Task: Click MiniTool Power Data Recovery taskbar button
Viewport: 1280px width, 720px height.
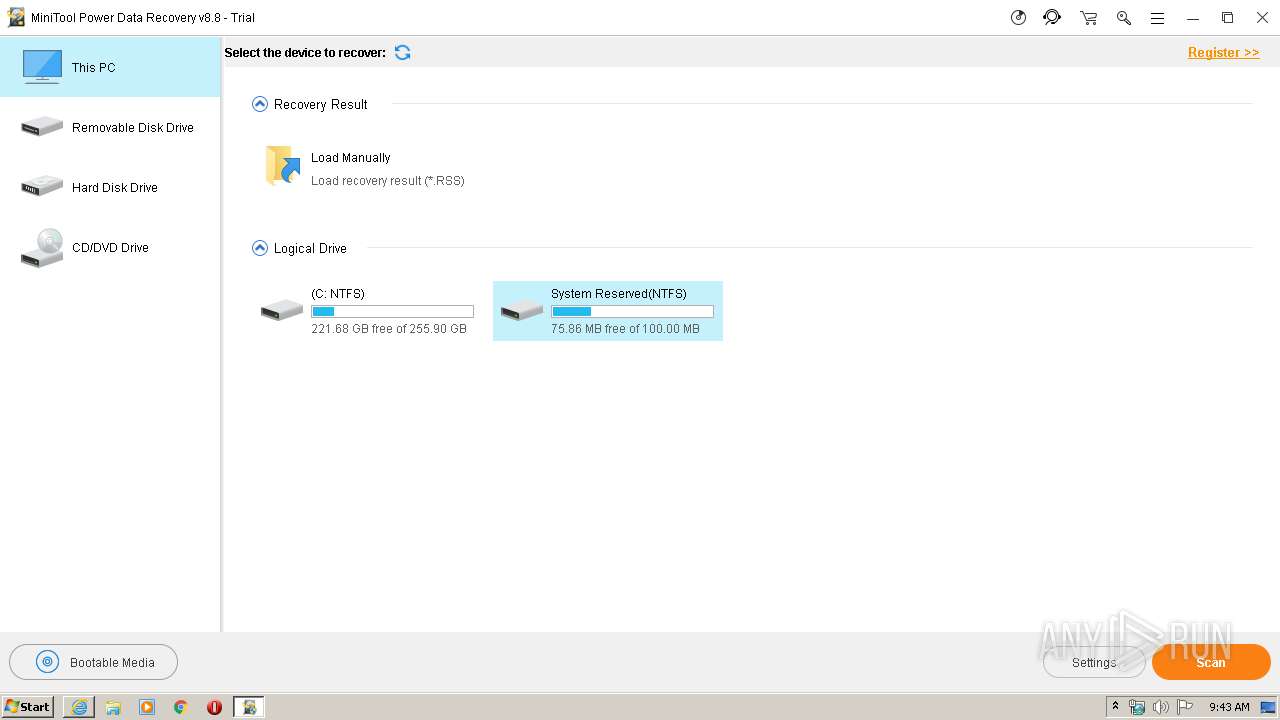Action: [249, 707]
